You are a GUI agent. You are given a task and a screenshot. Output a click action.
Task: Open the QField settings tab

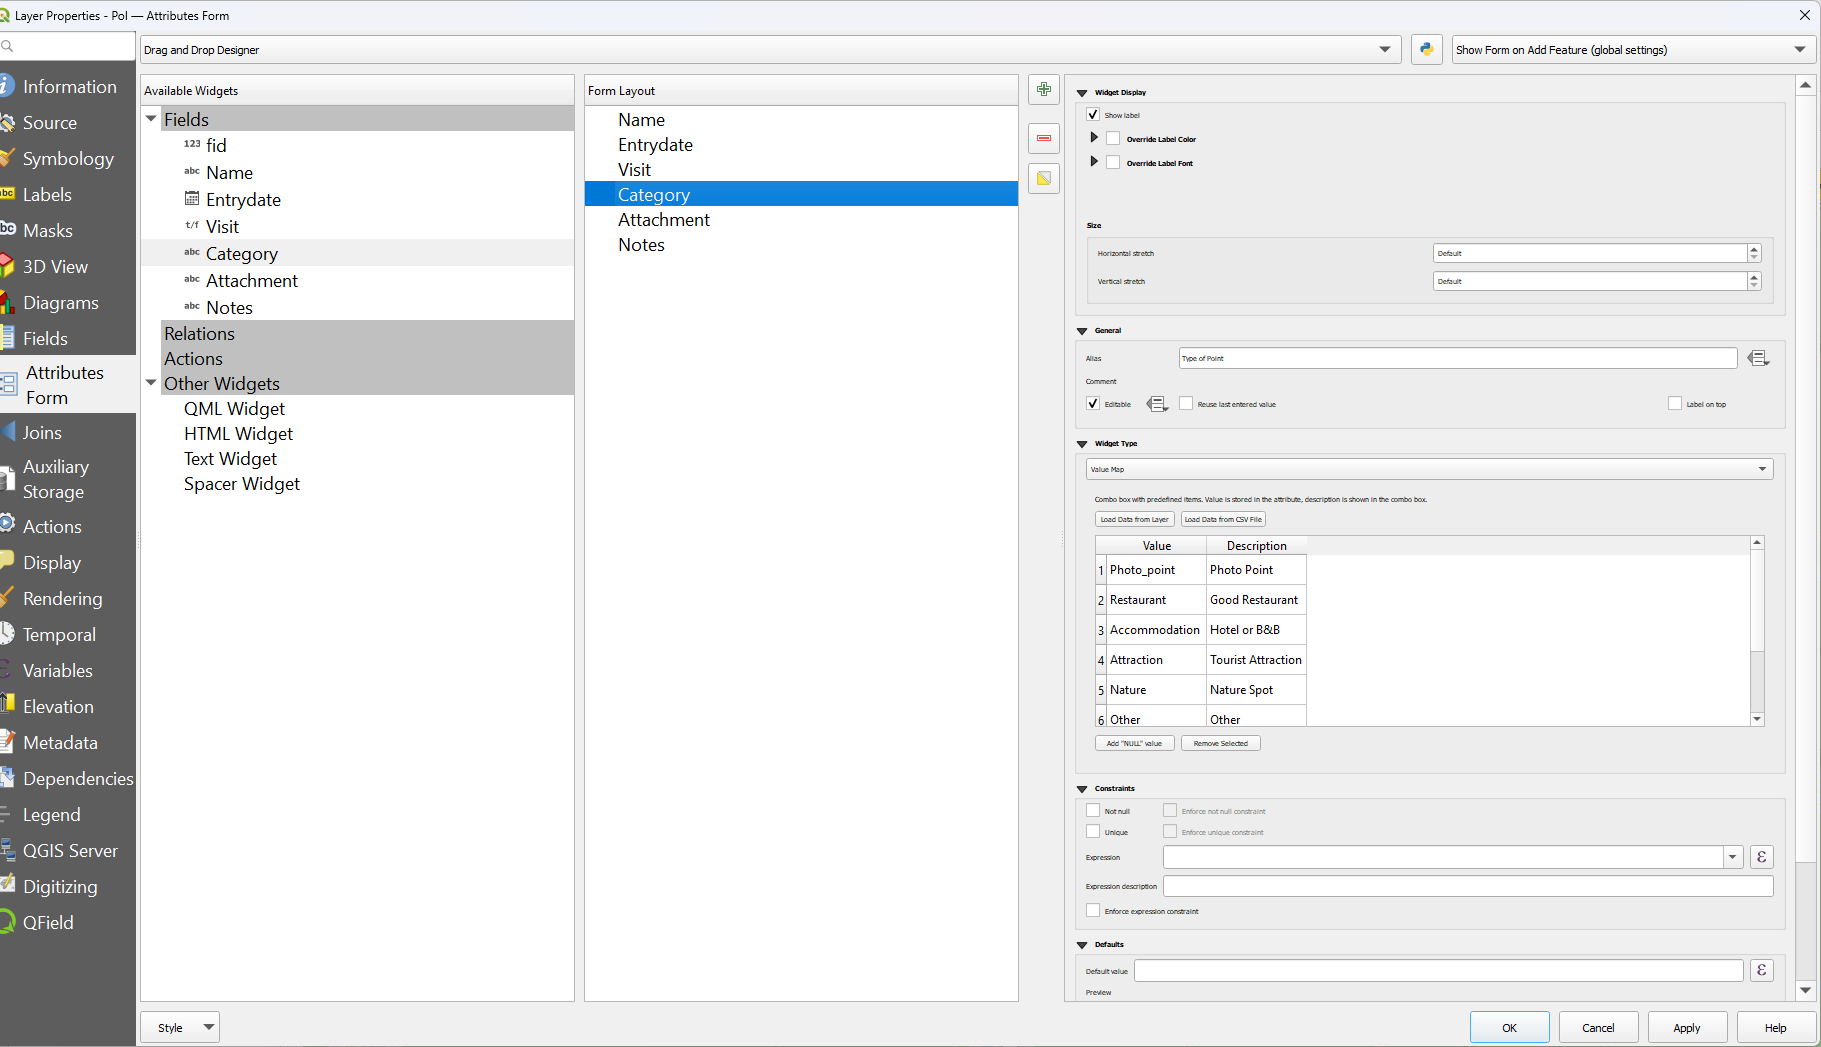point(48,923)
